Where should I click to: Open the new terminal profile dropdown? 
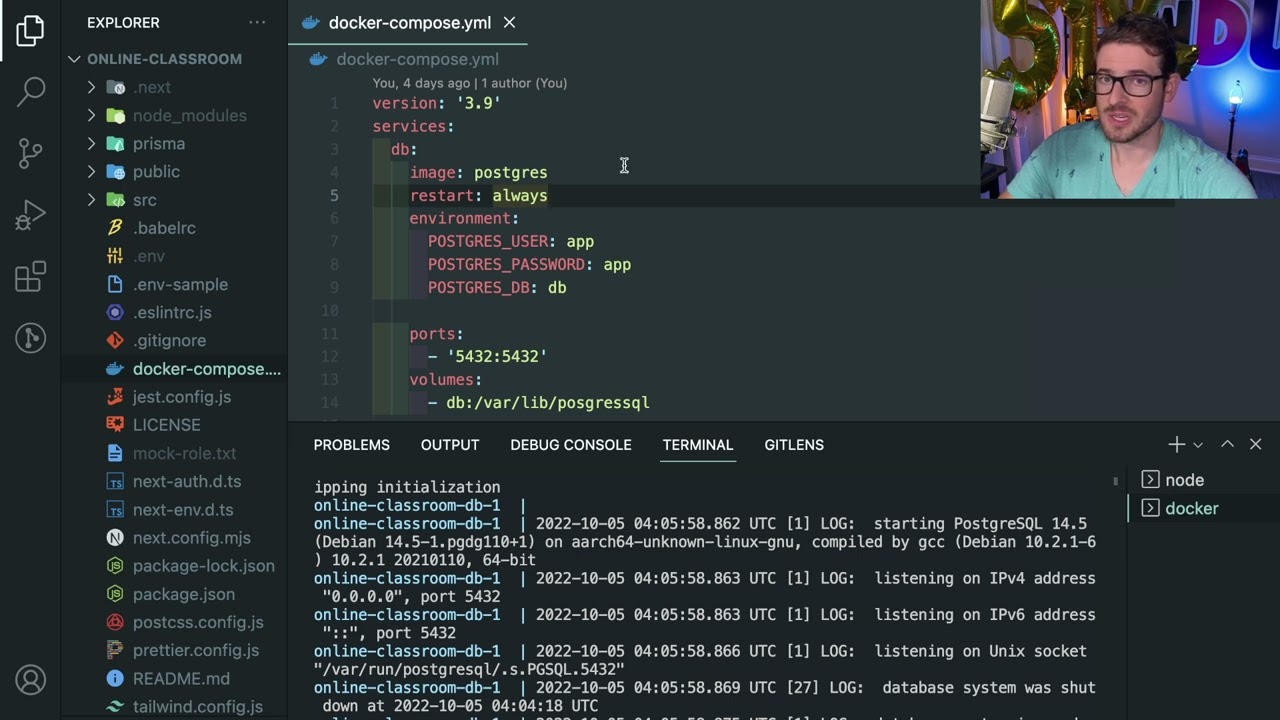pos(1198,444)
